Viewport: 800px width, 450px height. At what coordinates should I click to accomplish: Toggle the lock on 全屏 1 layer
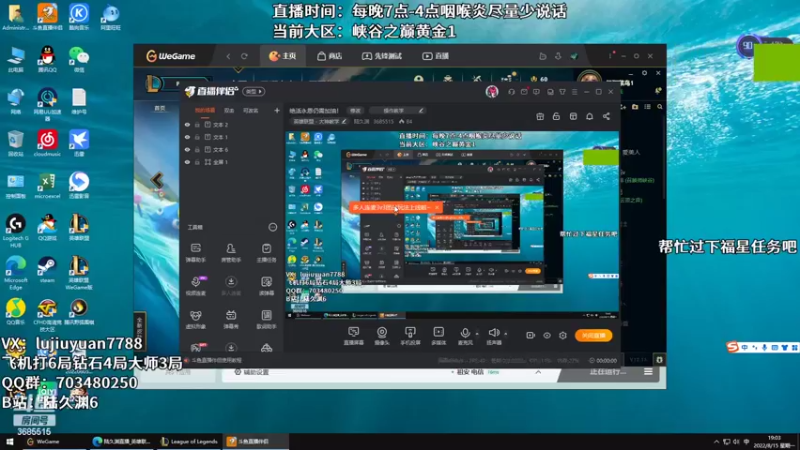(x=197, y=162)
